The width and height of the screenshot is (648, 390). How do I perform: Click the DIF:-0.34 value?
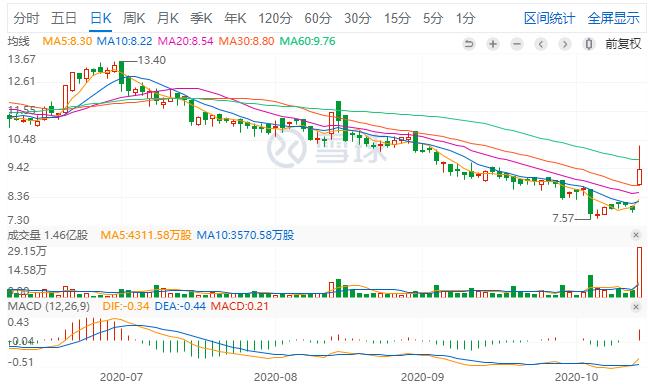[126, 307]
